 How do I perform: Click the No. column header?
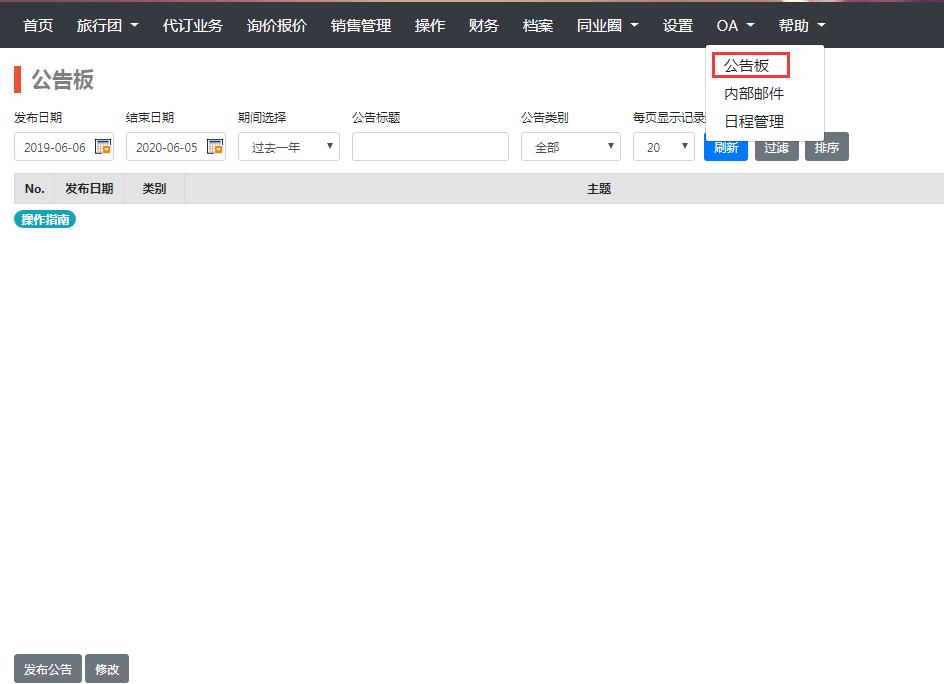34,188
